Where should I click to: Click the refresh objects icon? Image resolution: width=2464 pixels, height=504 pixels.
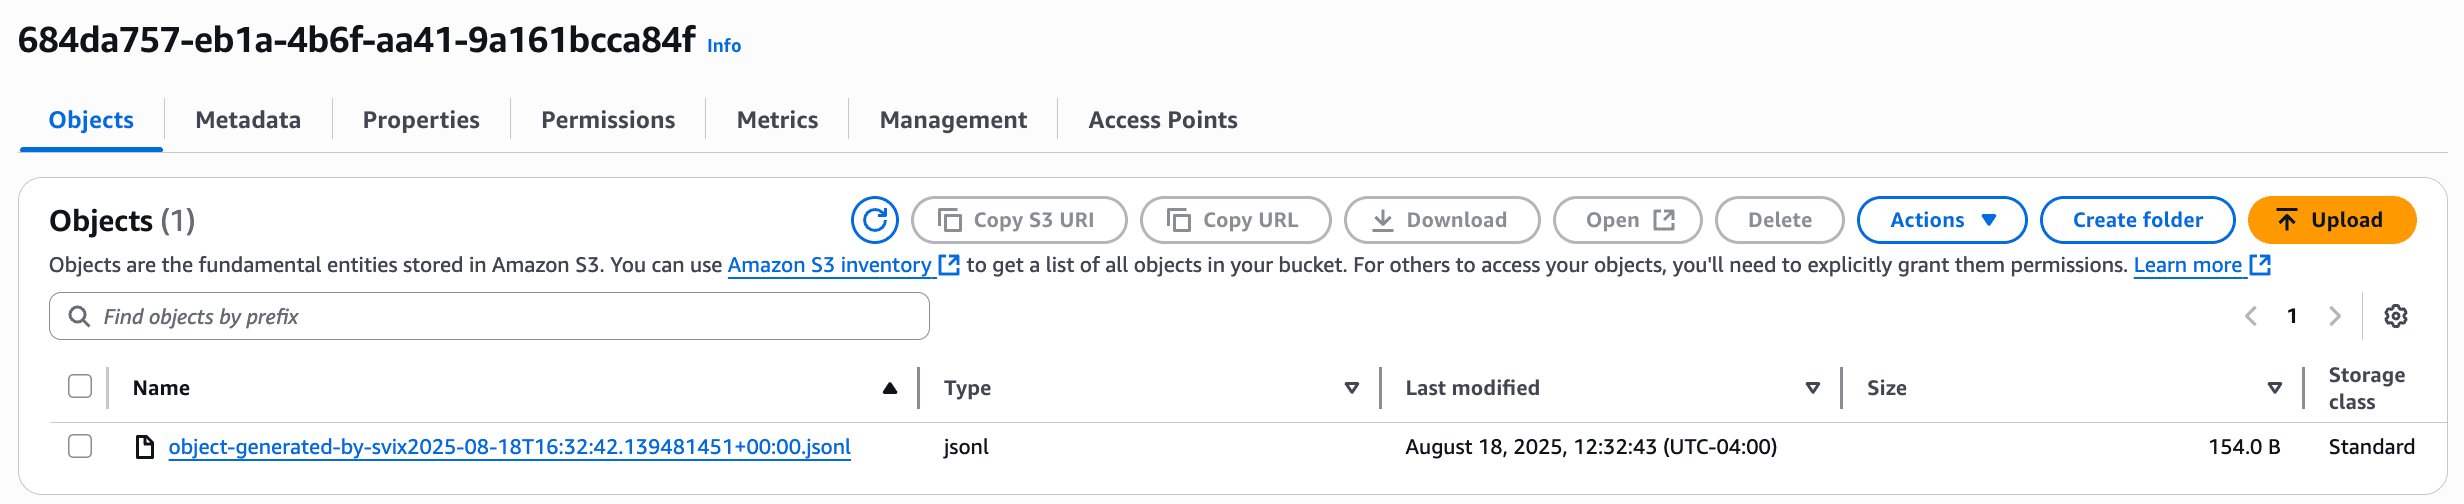[875, 220]
